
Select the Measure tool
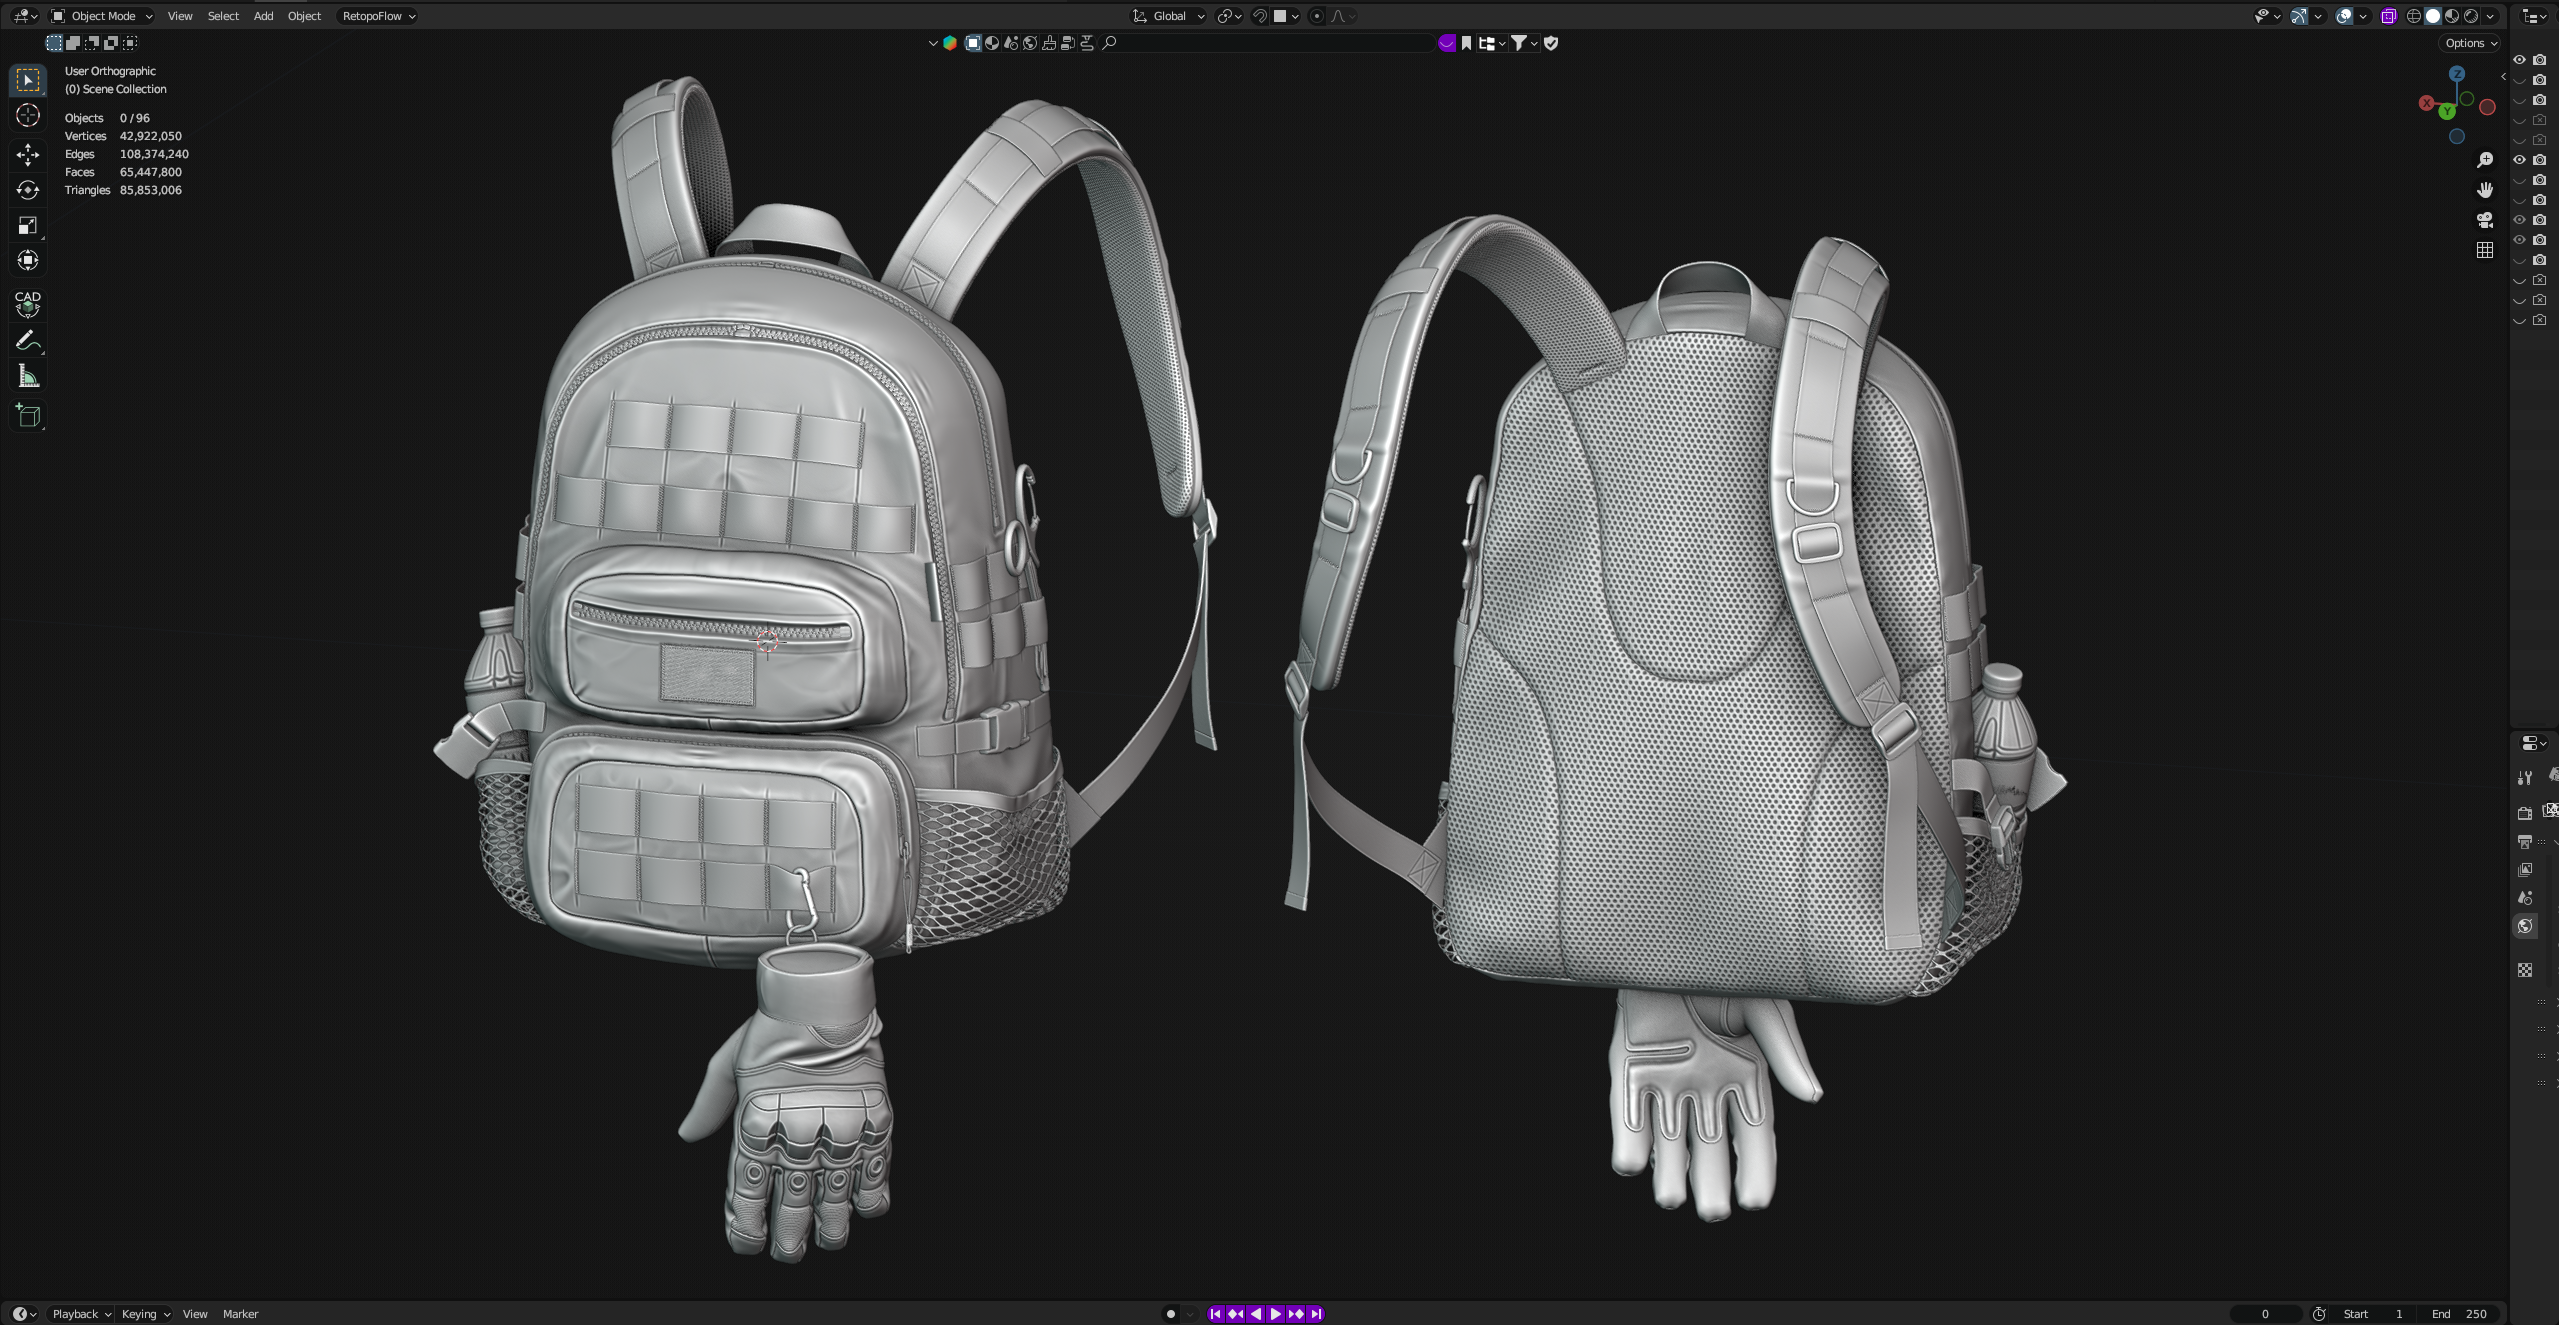click(27, 377)
